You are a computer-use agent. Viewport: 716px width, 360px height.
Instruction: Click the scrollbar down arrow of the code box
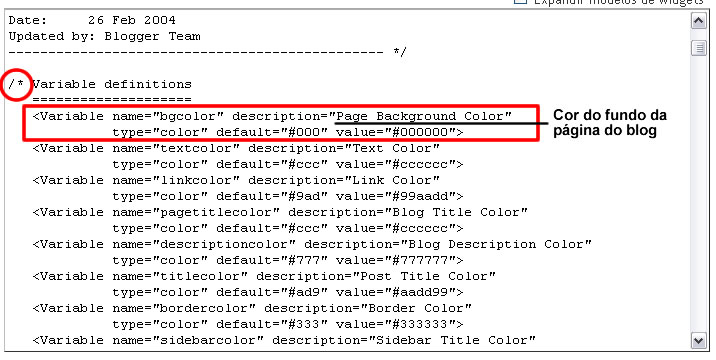pos(699,340)
